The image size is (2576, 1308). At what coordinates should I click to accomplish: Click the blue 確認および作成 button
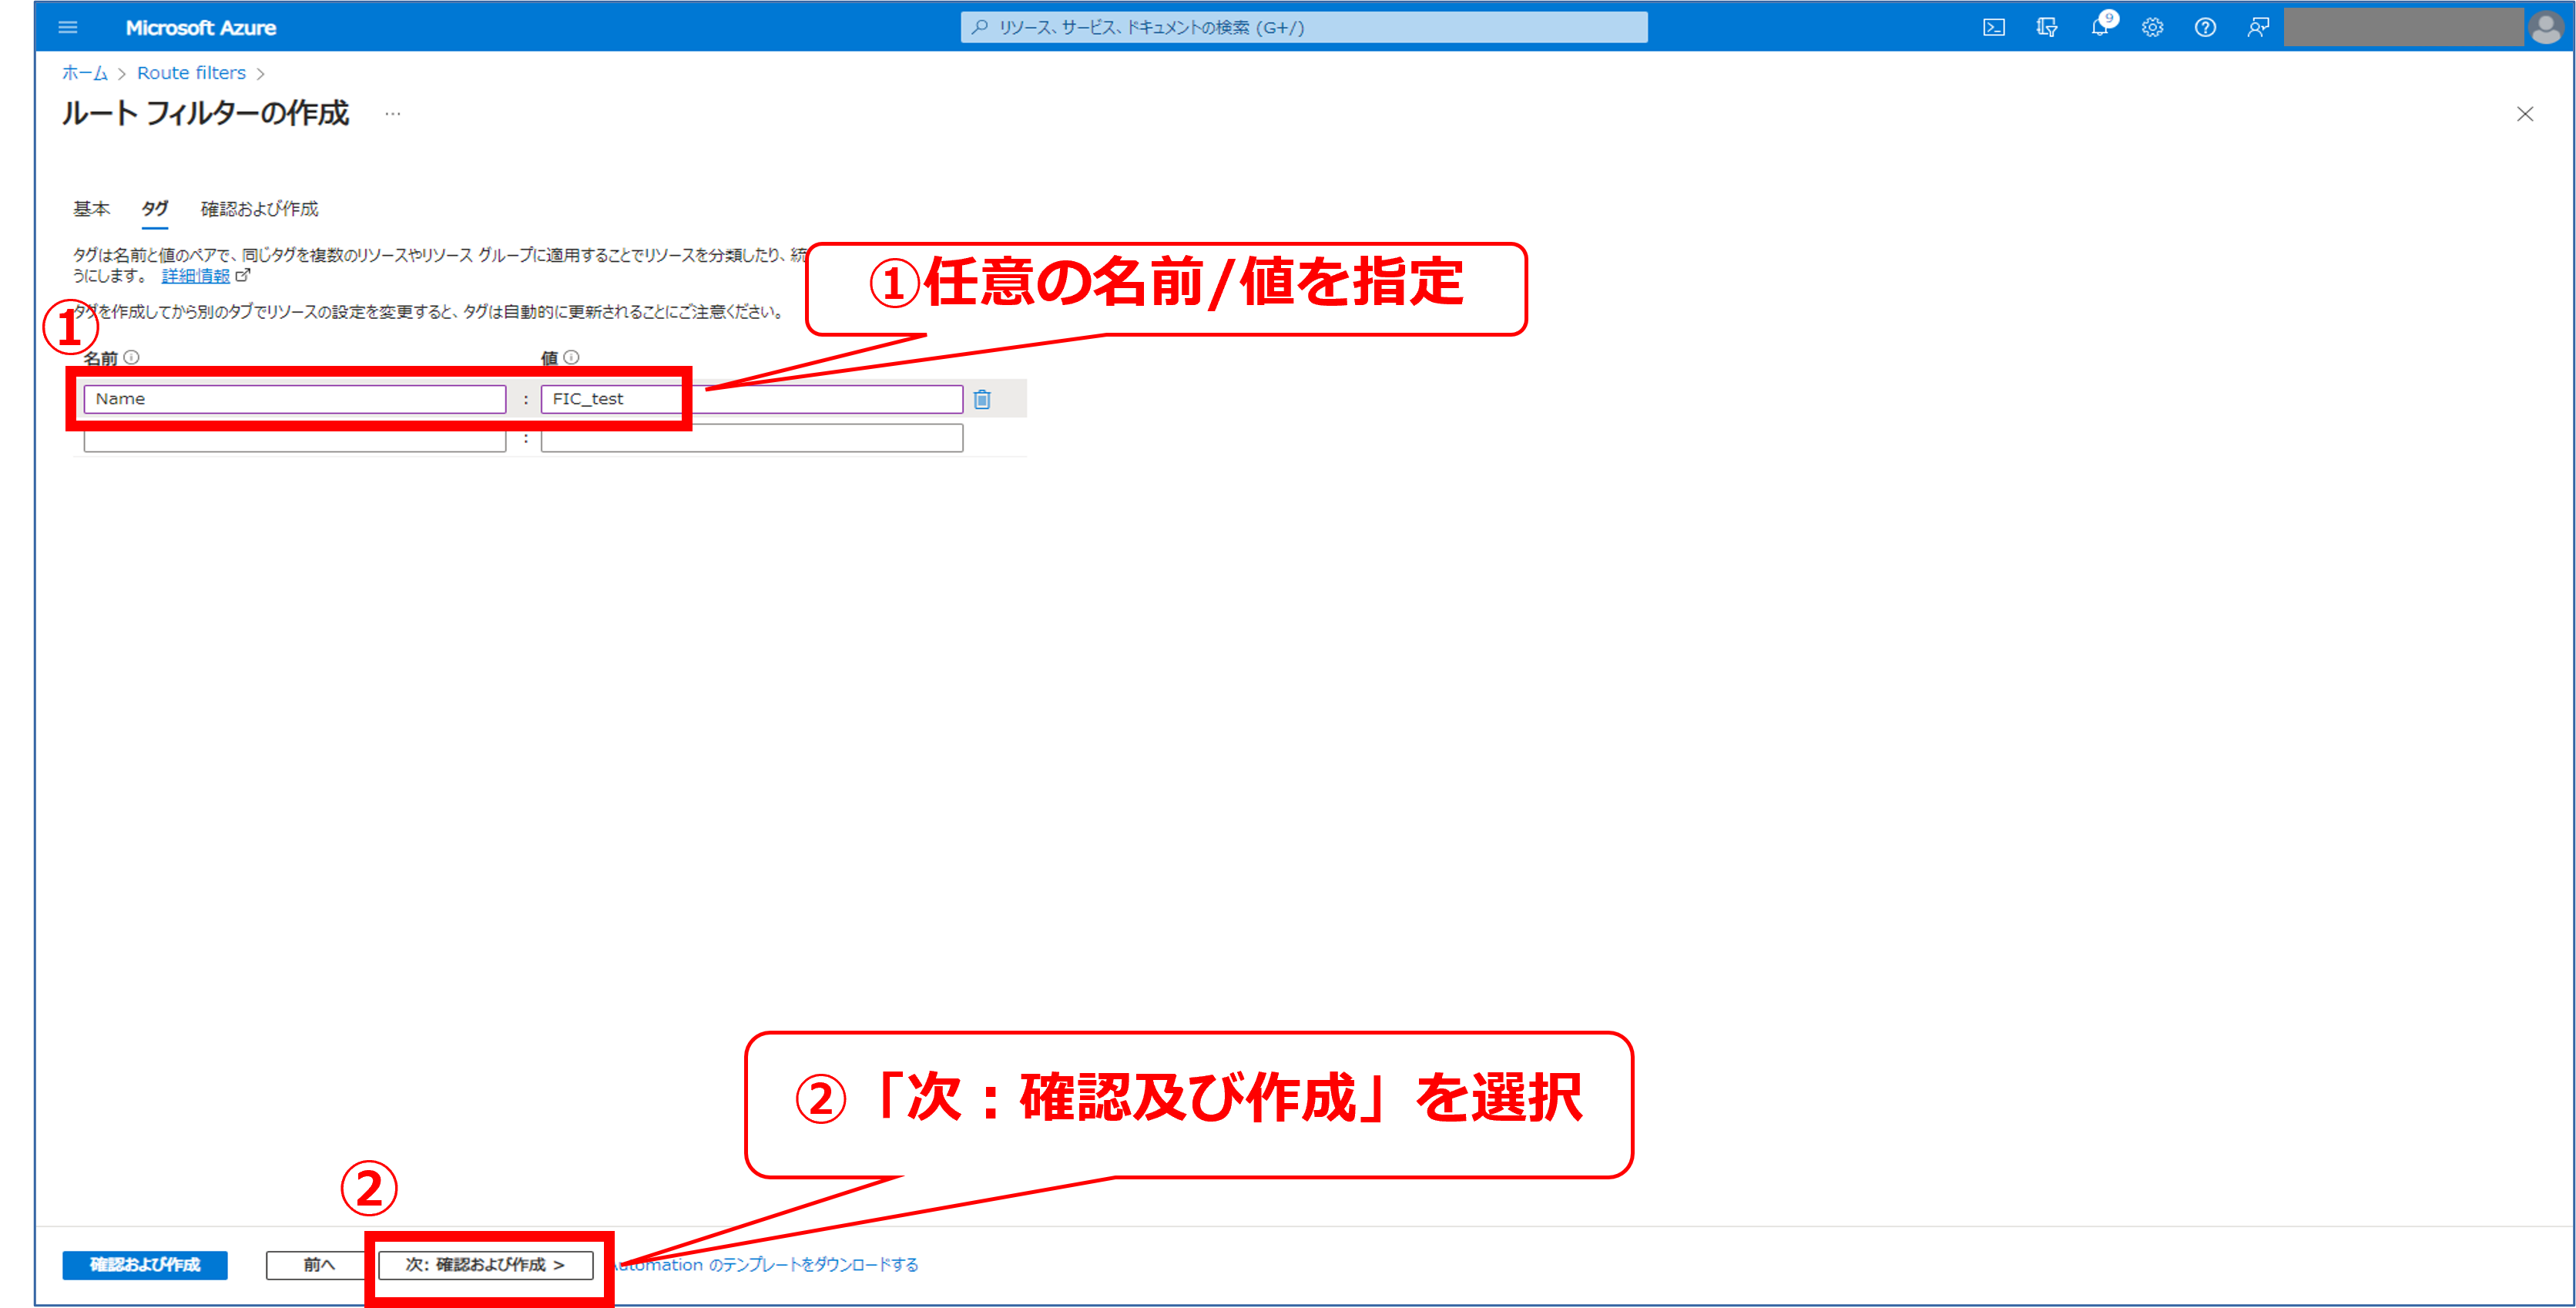pyautogui.click(x=145, y=1264)
